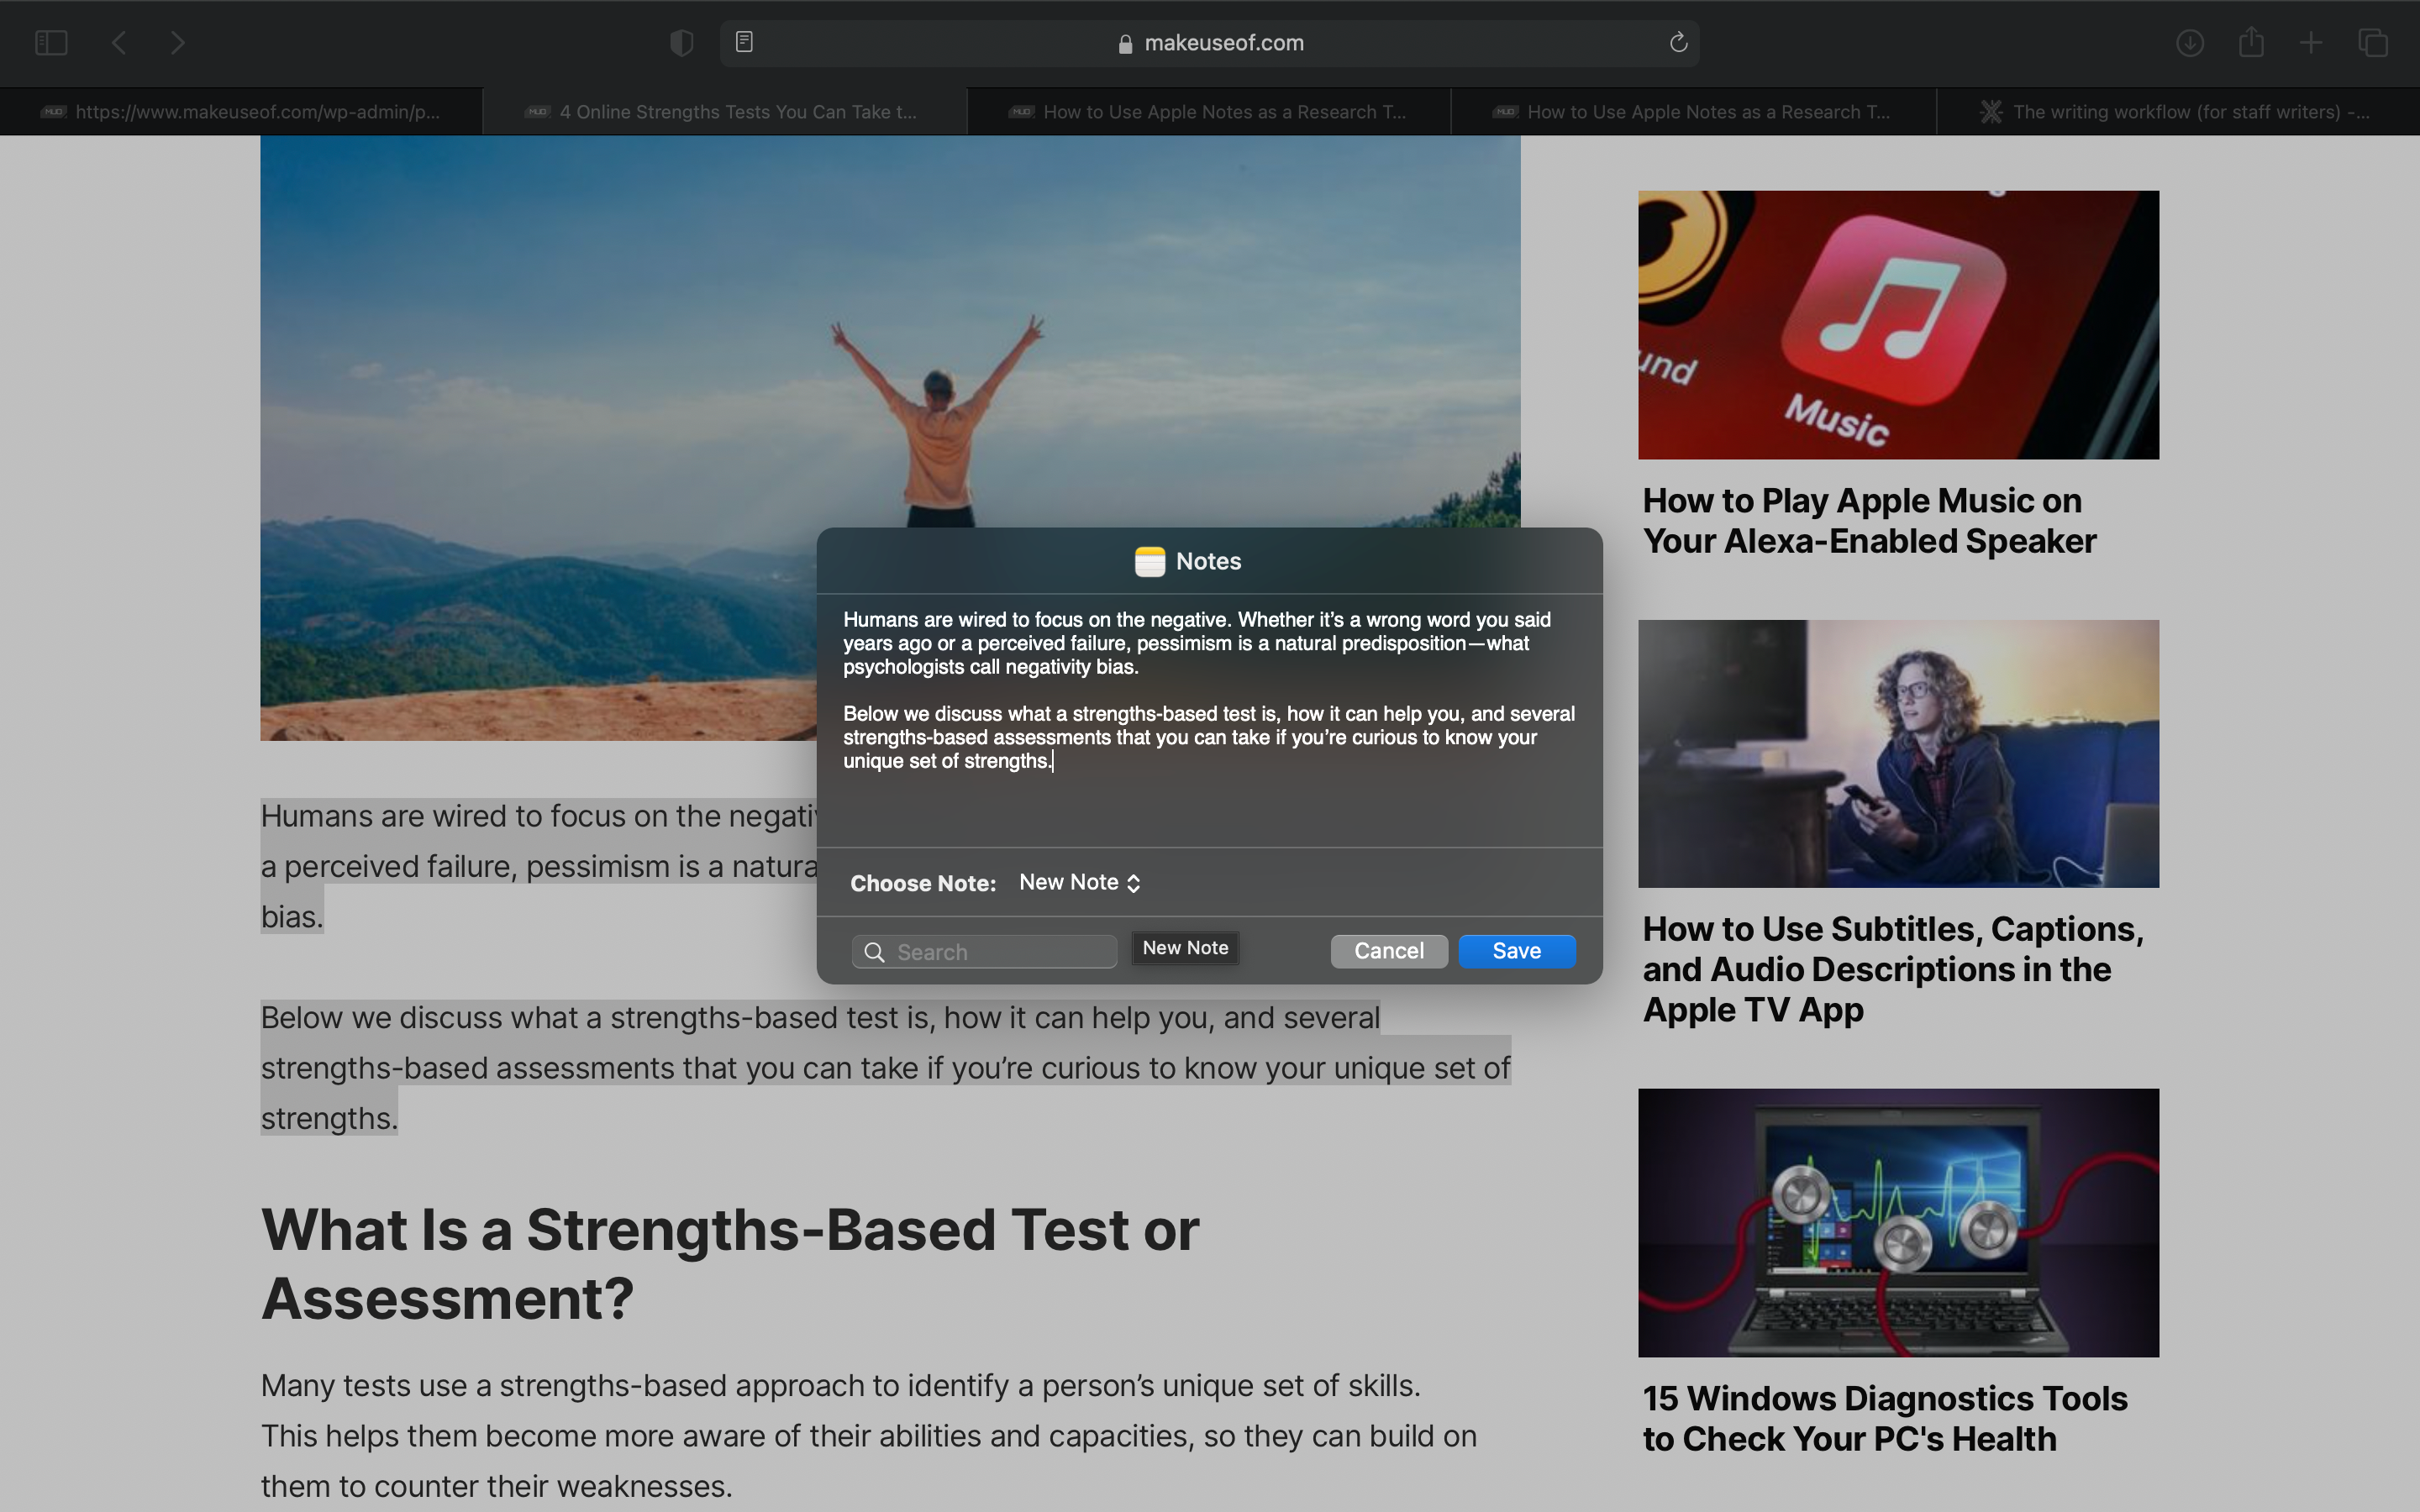
Task: Open the 15 Windows Diagnostics Tools article
Action: pos(1884,1417)
